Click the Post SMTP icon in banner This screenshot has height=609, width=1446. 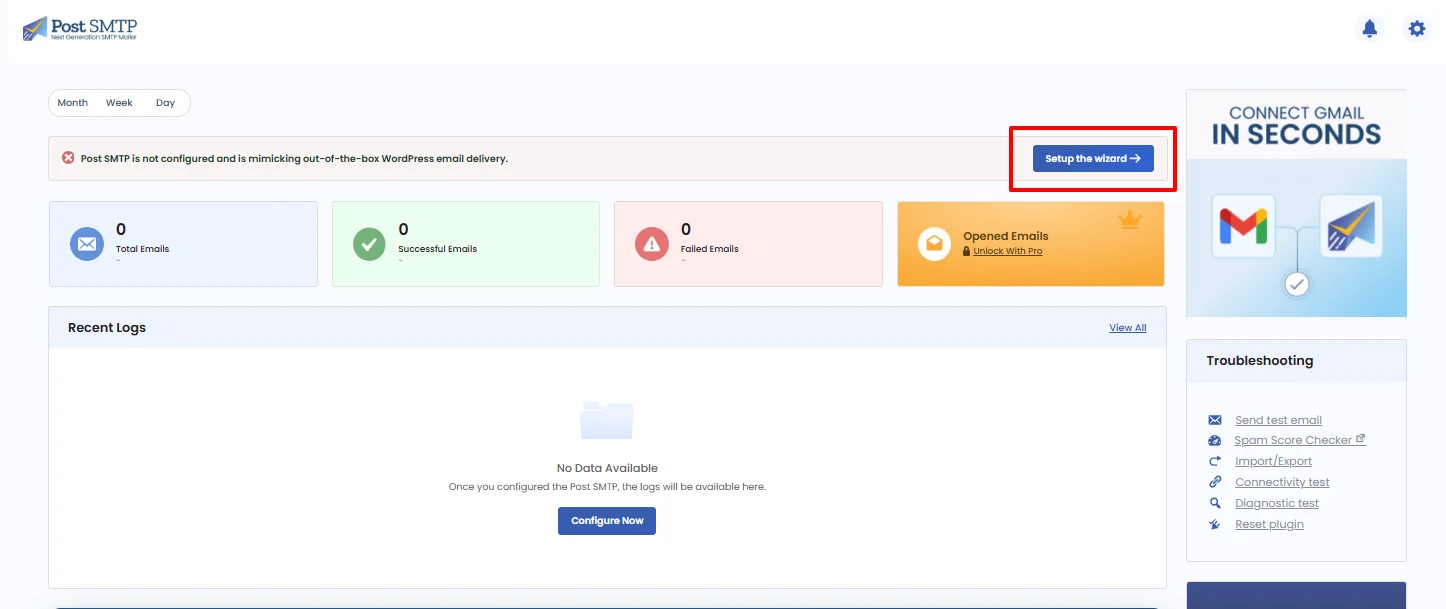click(x=1351, y=226)
